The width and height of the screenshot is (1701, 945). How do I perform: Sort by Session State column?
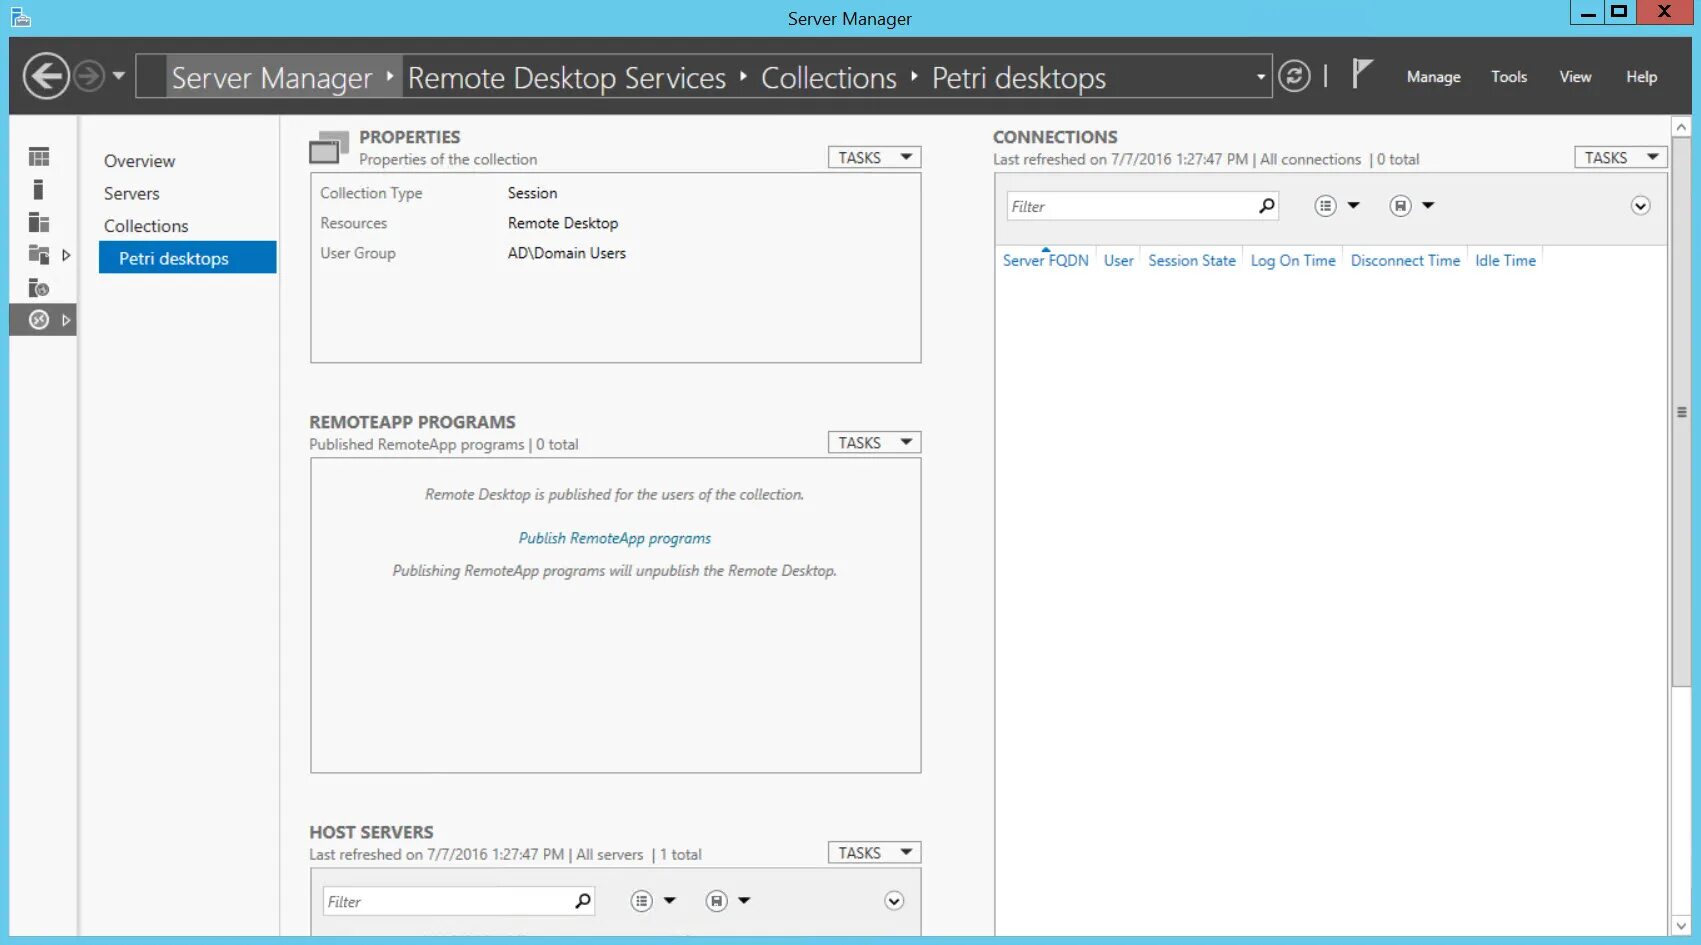1191,260
